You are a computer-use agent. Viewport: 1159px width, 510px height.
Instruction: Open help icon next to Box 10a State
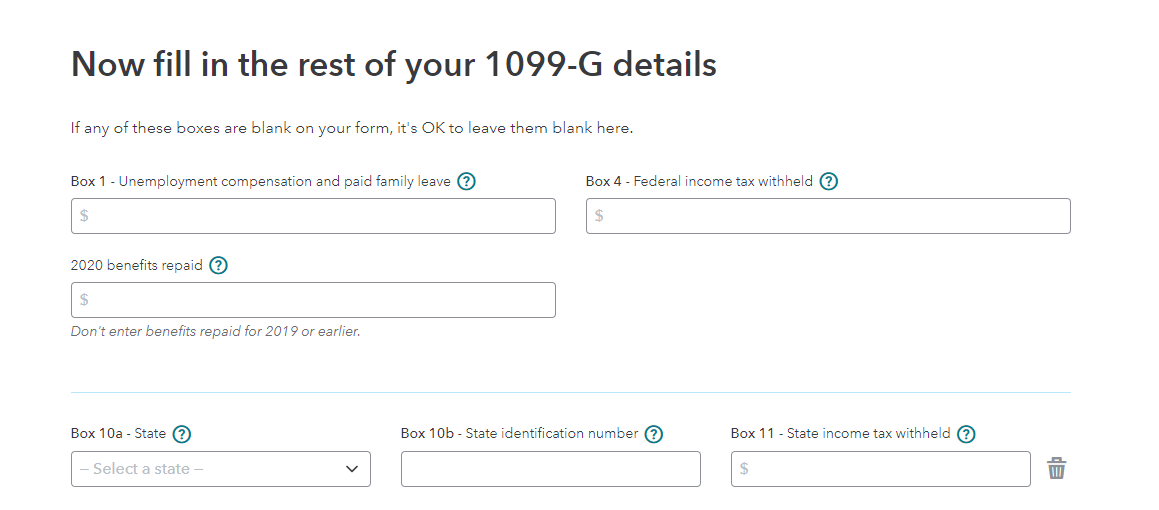point(181,434)
